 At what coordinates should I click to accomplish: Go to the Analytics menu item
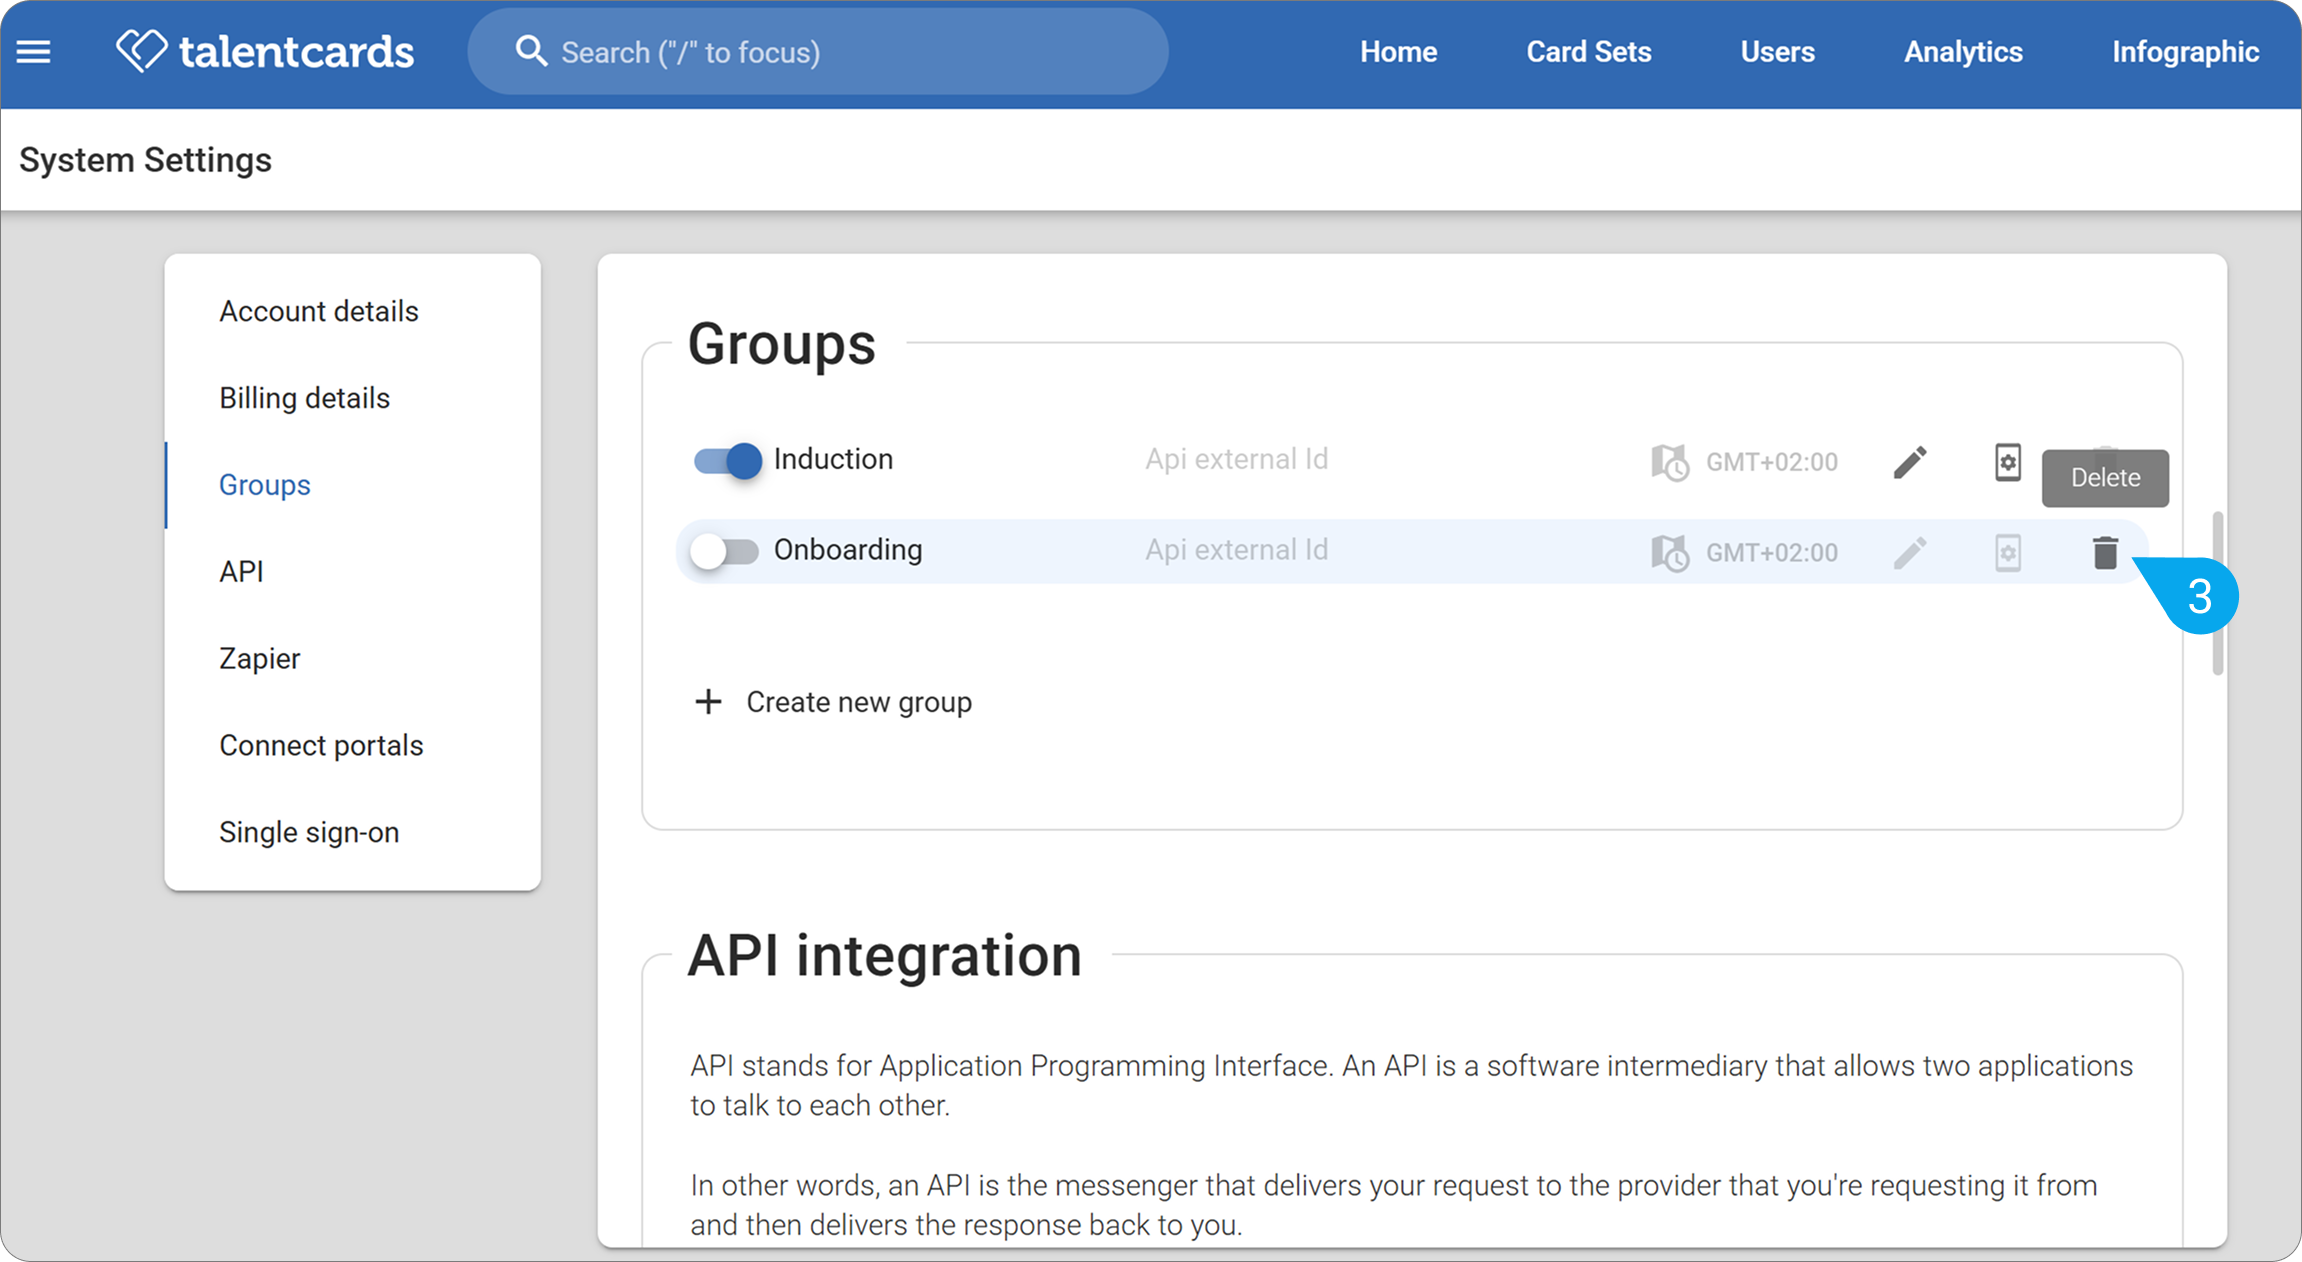click(x=1963, y=52)
